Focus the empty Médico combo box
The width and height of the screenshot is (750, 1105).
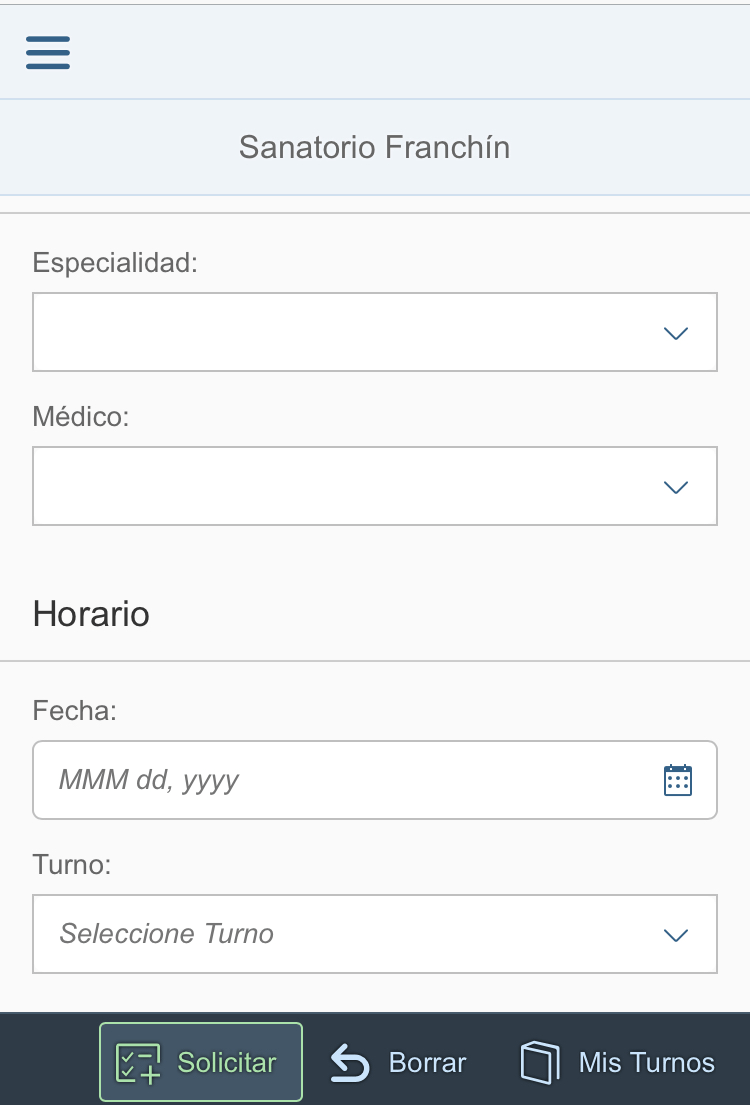375,486
